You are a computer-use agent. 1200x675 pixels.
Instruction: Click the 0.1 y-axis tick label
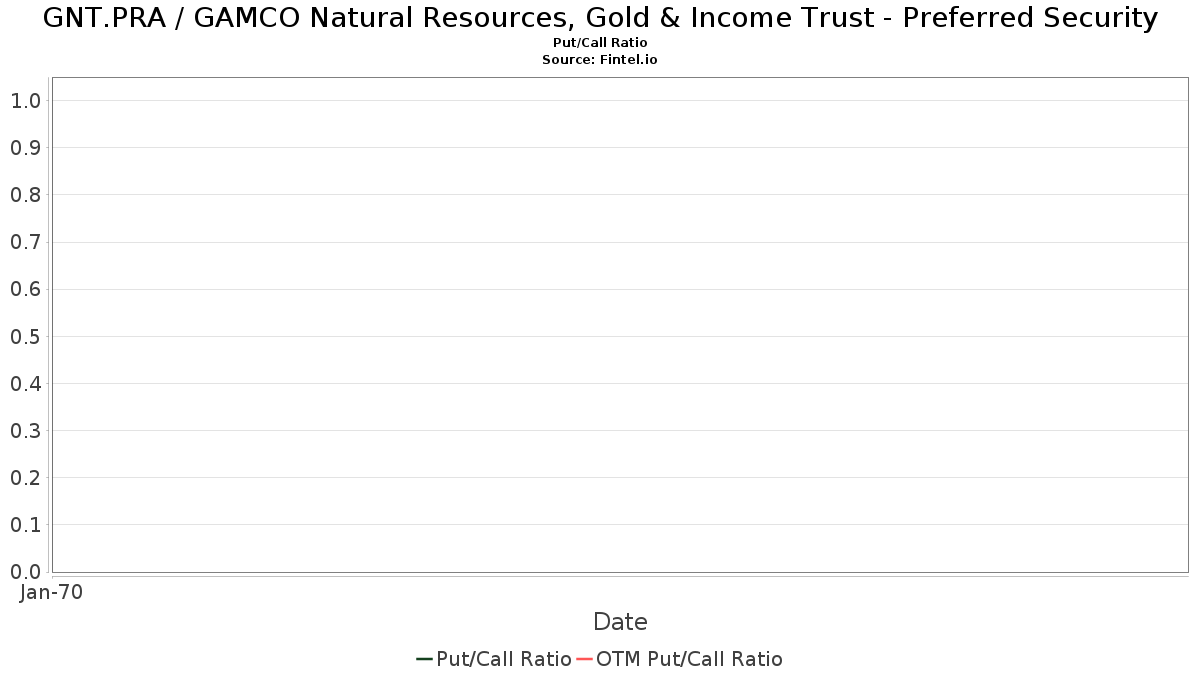(x=25, y=525)
